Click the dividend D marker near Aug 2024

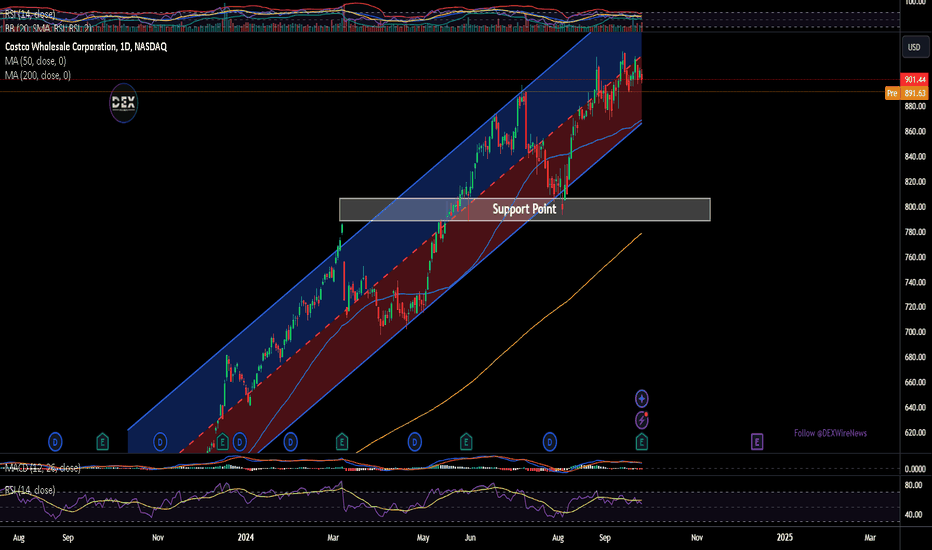(550, 442)
